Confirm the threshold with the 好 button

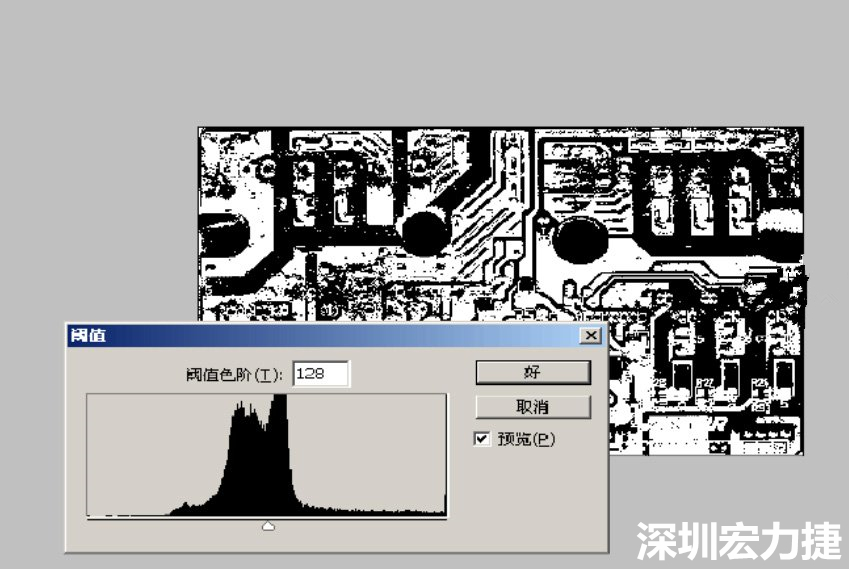click(x=532, y=372)
